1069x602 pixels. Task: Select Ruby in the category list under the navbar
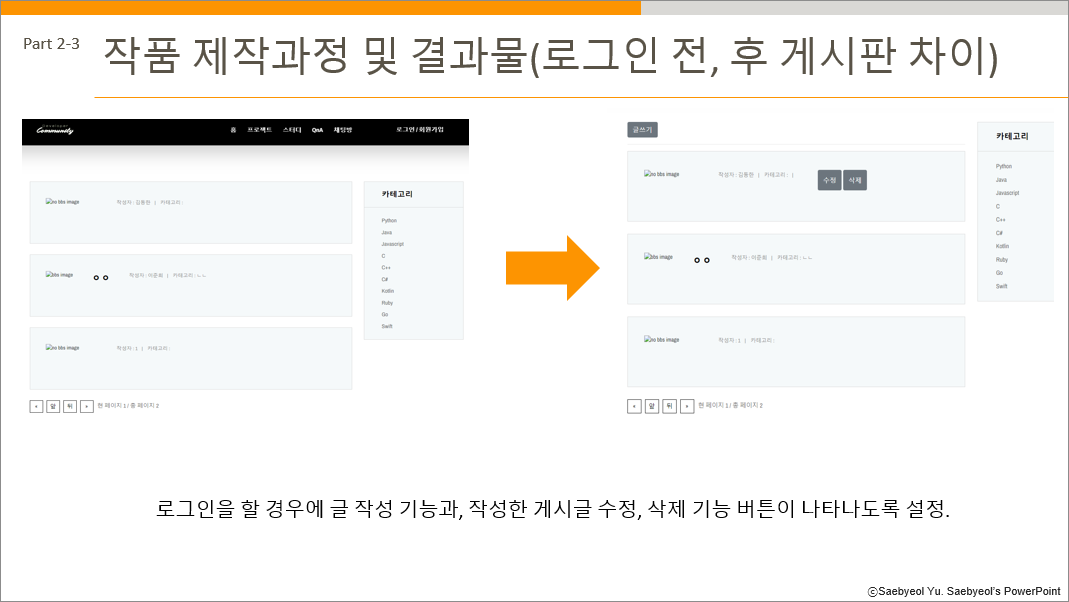[x=387, y=303]
